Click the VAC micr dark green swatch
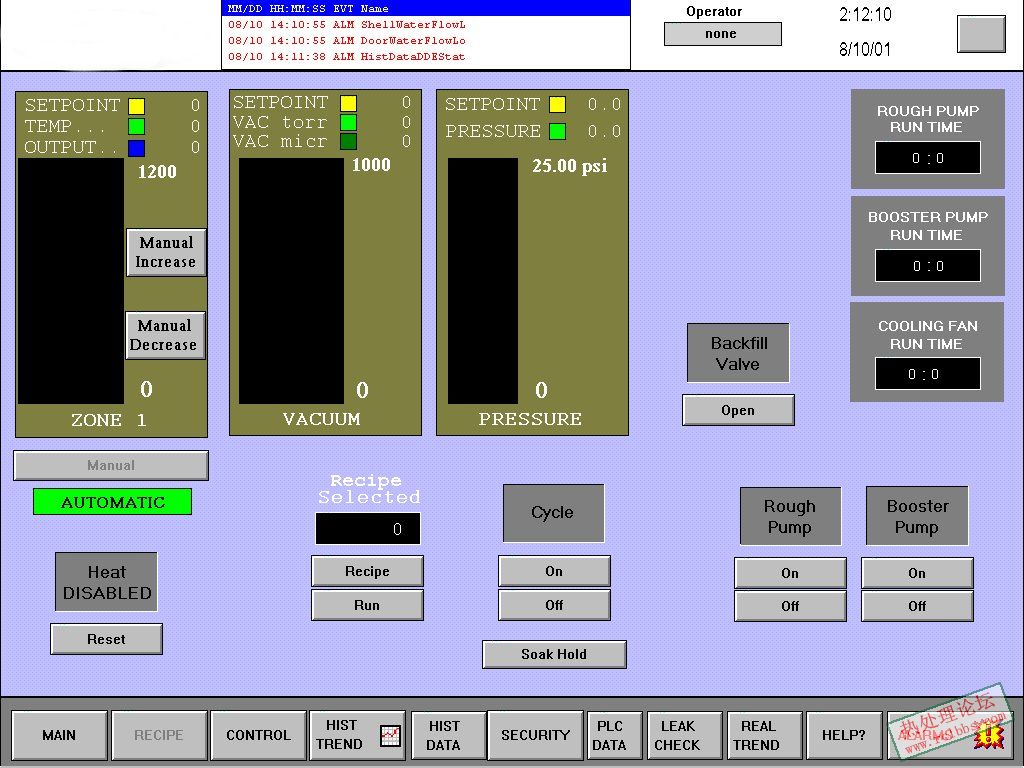Screen dimensions: 1024x768 (x=349, y=141)
